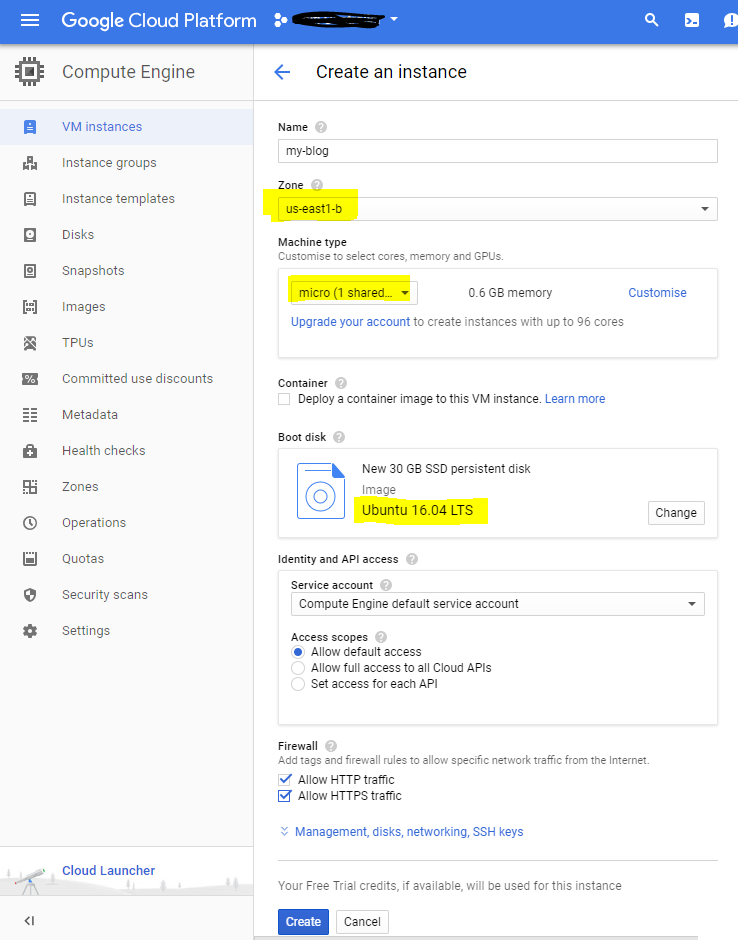Click the Committed use discounts percent icon
The height and width of the screenshot is (940, 738).
30,379
